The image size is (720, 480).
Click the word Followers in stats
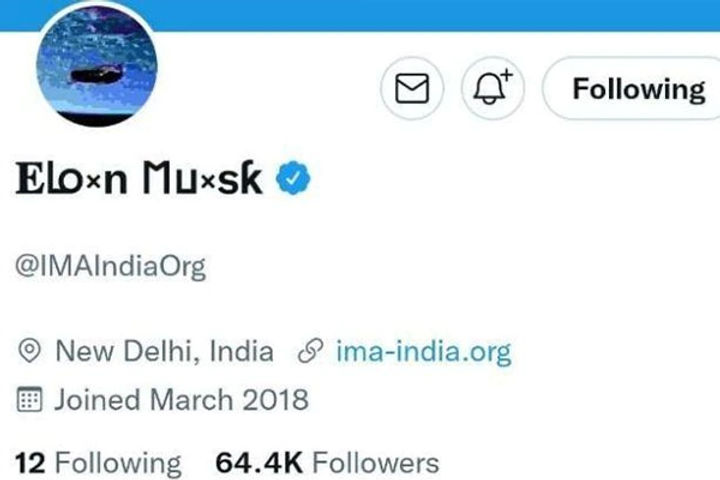[376, 463]
